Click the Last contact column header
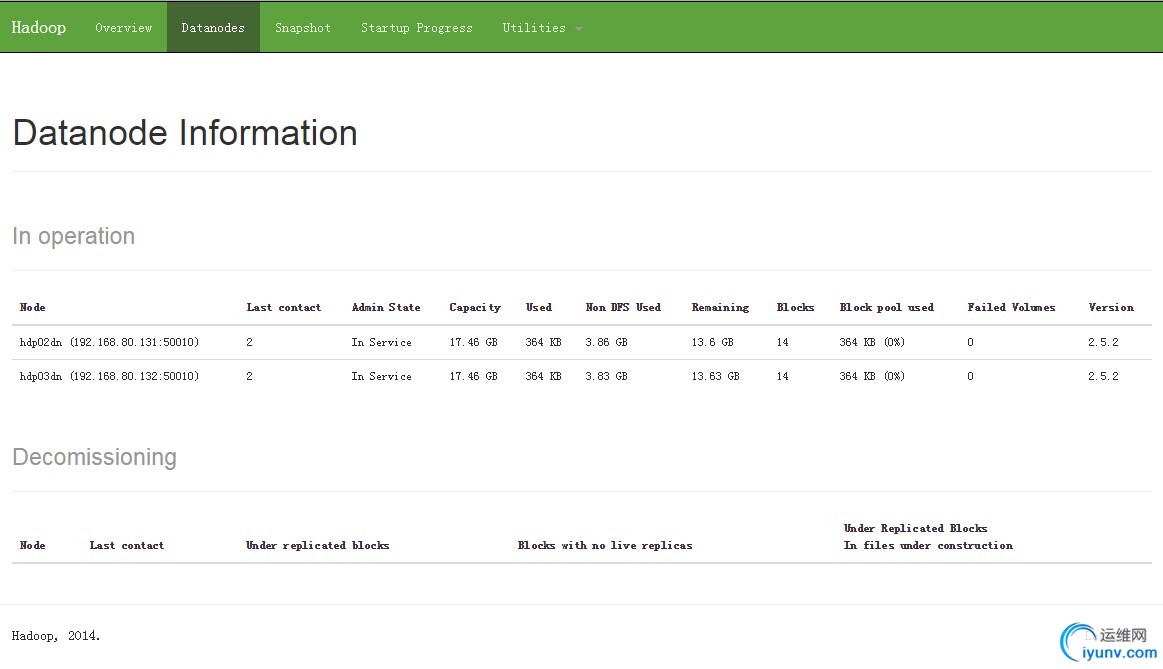Viewport: 1163px width, 669px height. coord(284,307)
